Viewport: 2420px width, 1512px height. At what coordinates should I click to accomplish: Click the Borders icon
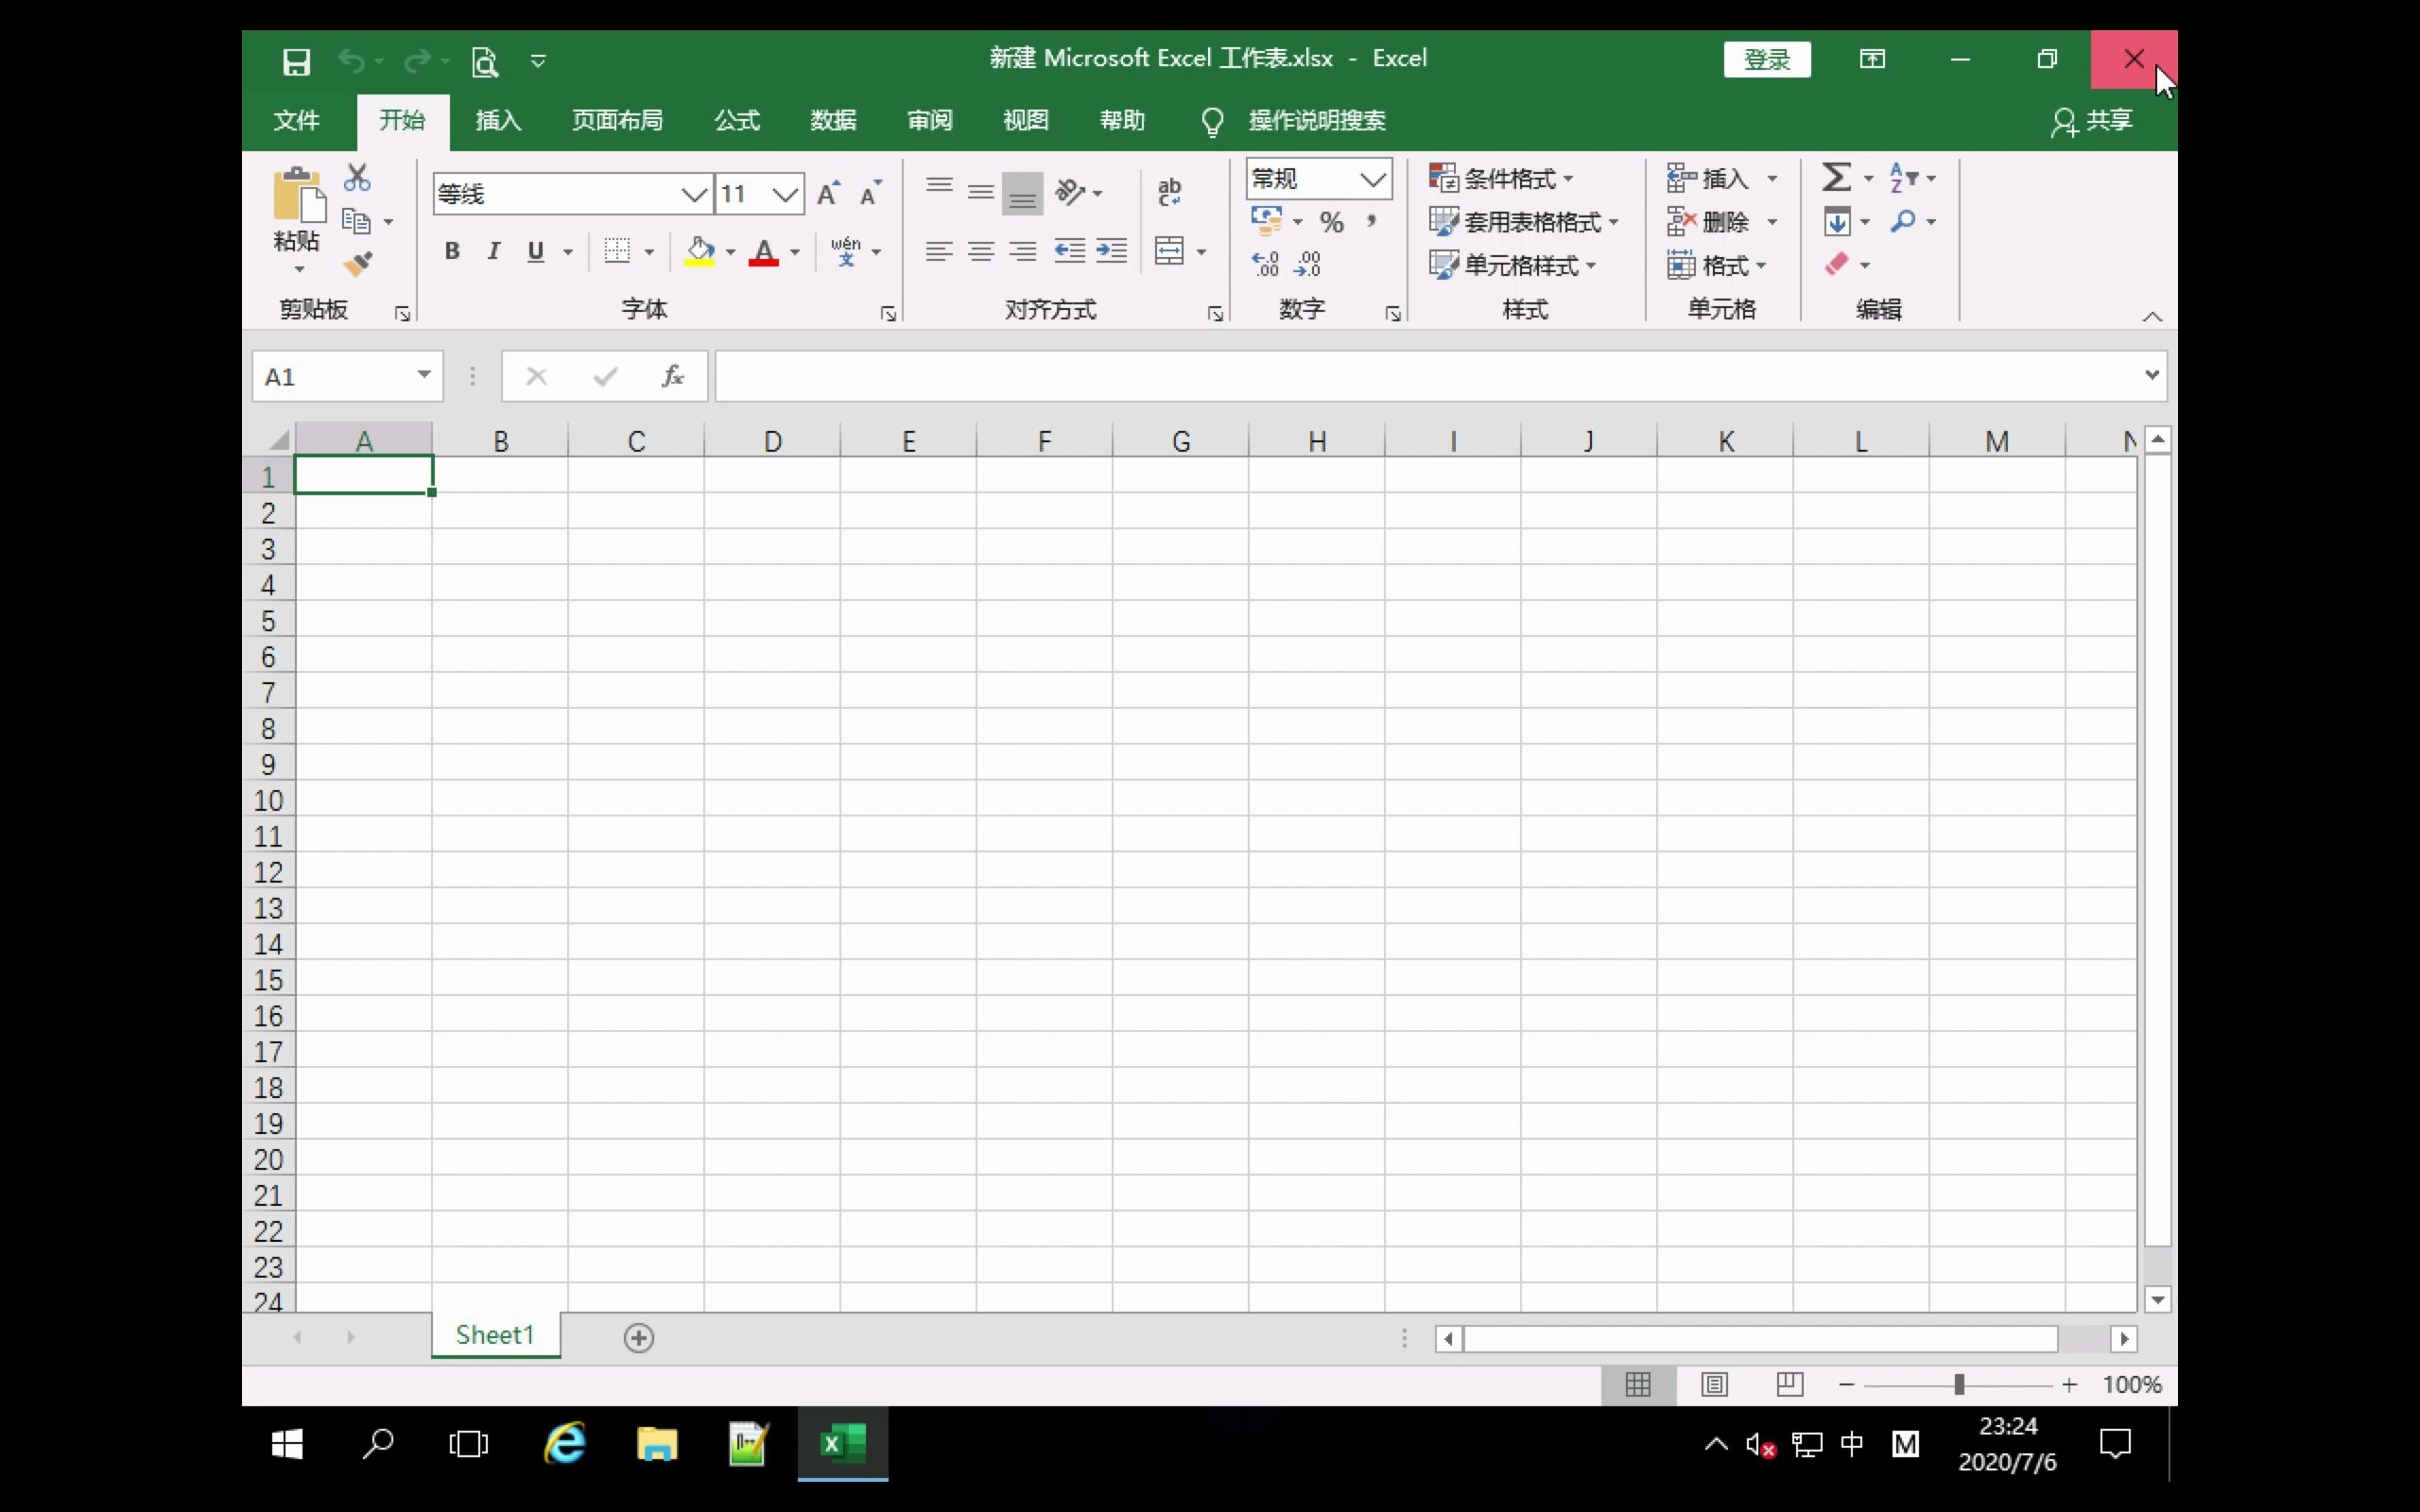coord(617,250)
